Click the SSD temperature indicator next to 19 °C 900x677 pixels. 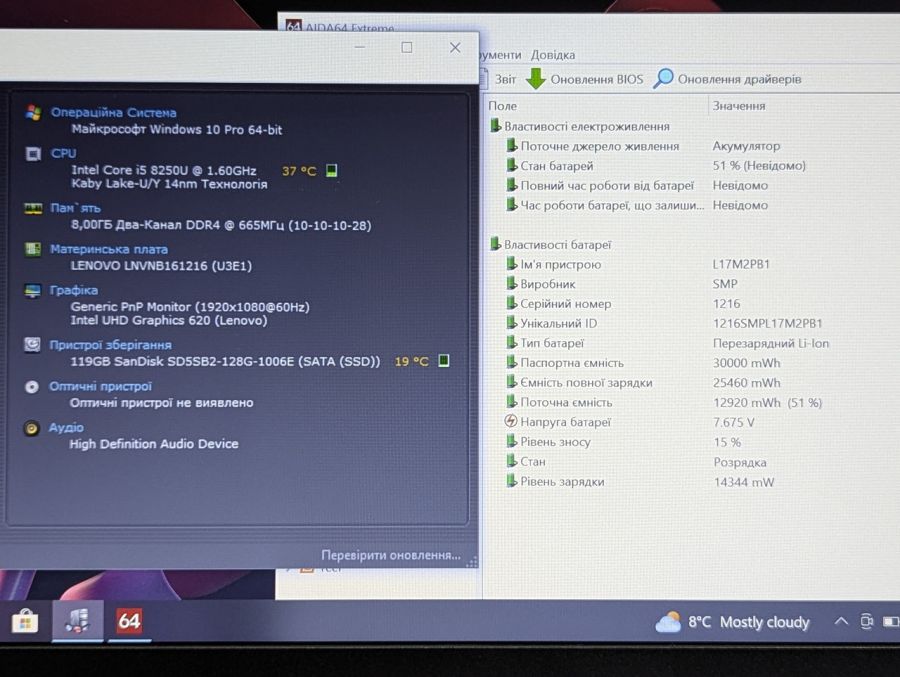pyautogui.click(x=444, y=361)
